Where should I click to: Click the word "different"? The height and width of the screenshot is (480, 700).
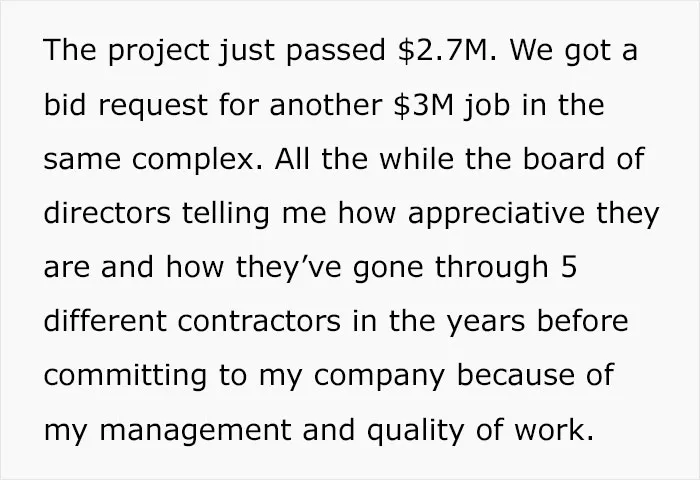coord(105,321)
